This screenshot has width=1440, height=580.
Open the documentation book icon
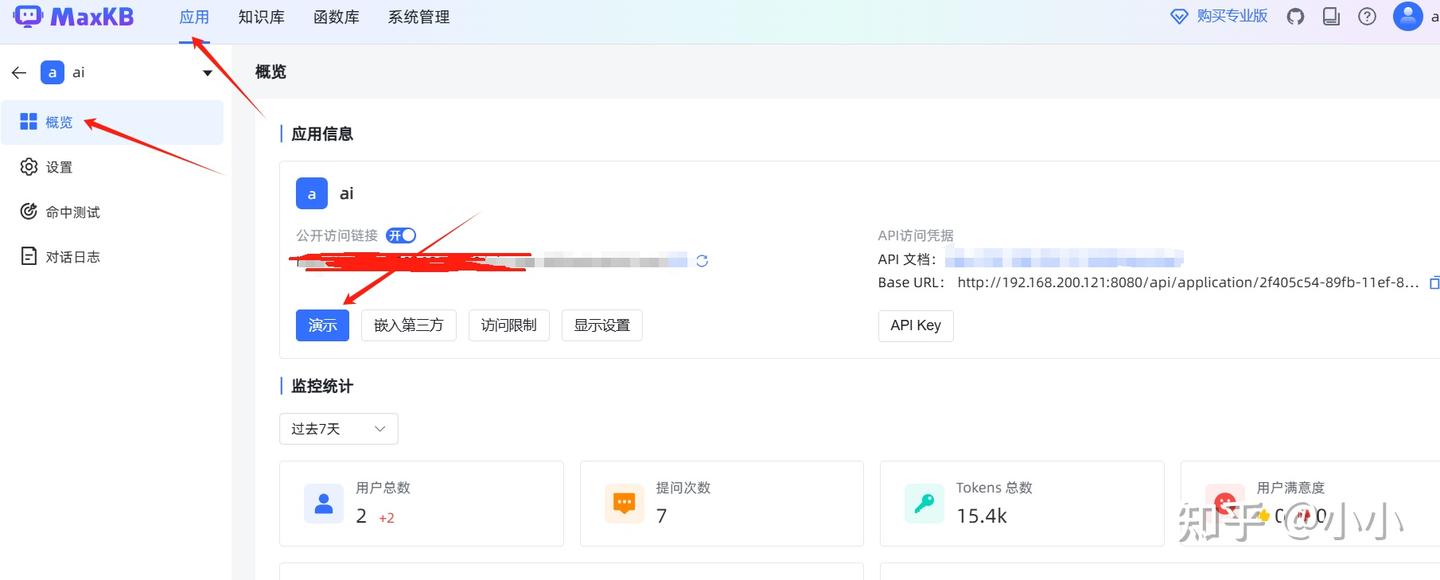(x=1331, y=16)
